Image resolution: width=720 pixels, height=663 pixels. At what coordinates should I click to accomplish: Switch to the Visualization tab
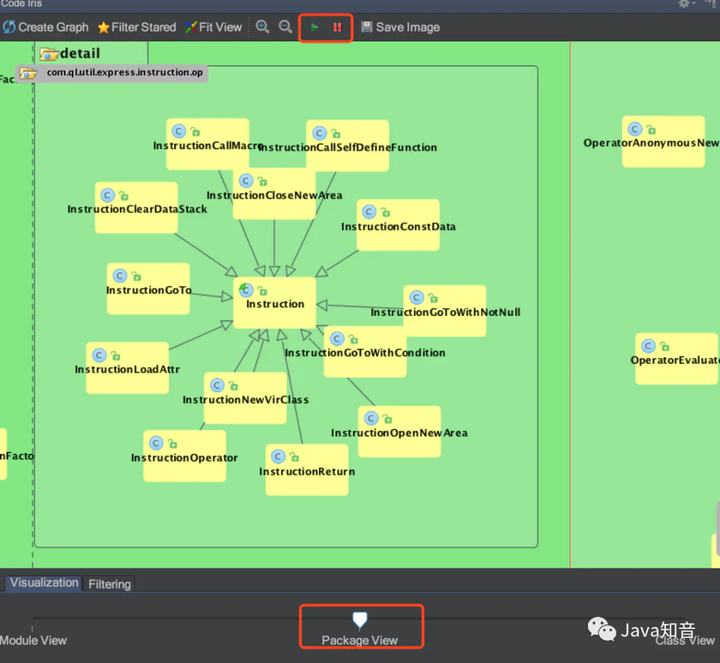44,583
